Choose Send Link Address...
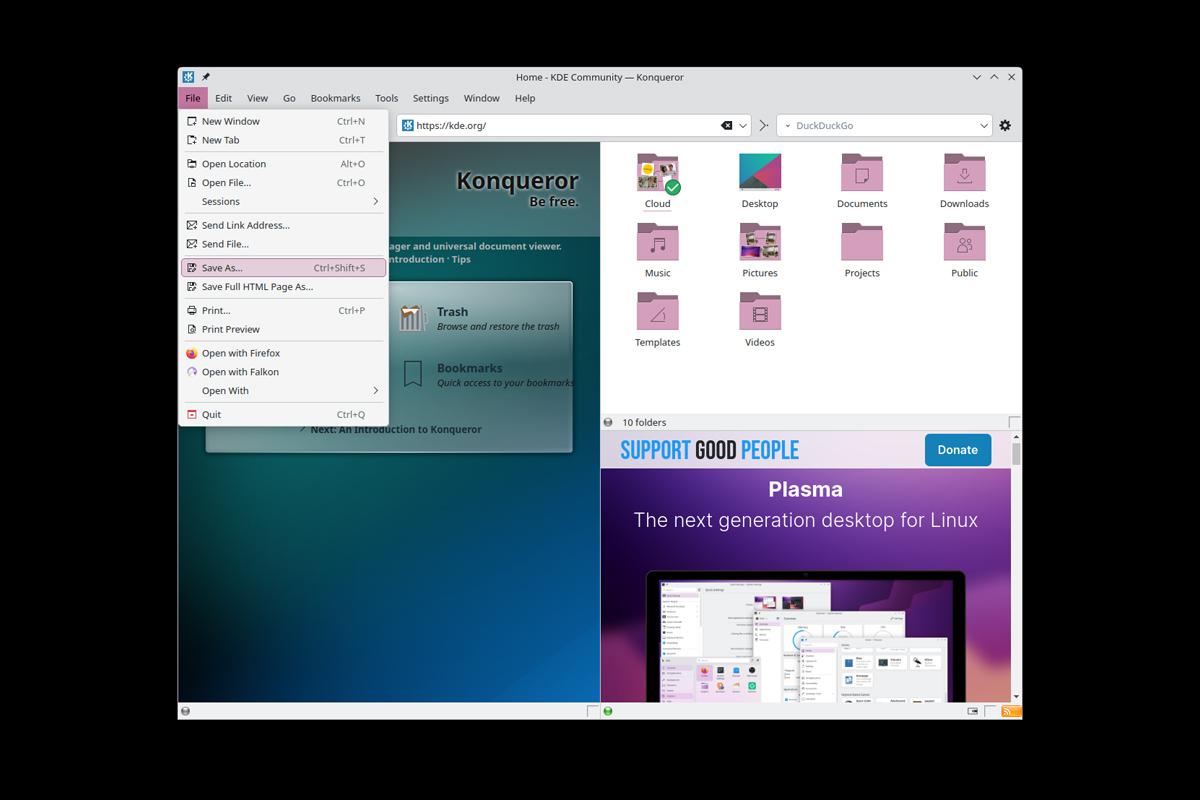Viewport: 1200px width, 800px height. coord(283,225)
